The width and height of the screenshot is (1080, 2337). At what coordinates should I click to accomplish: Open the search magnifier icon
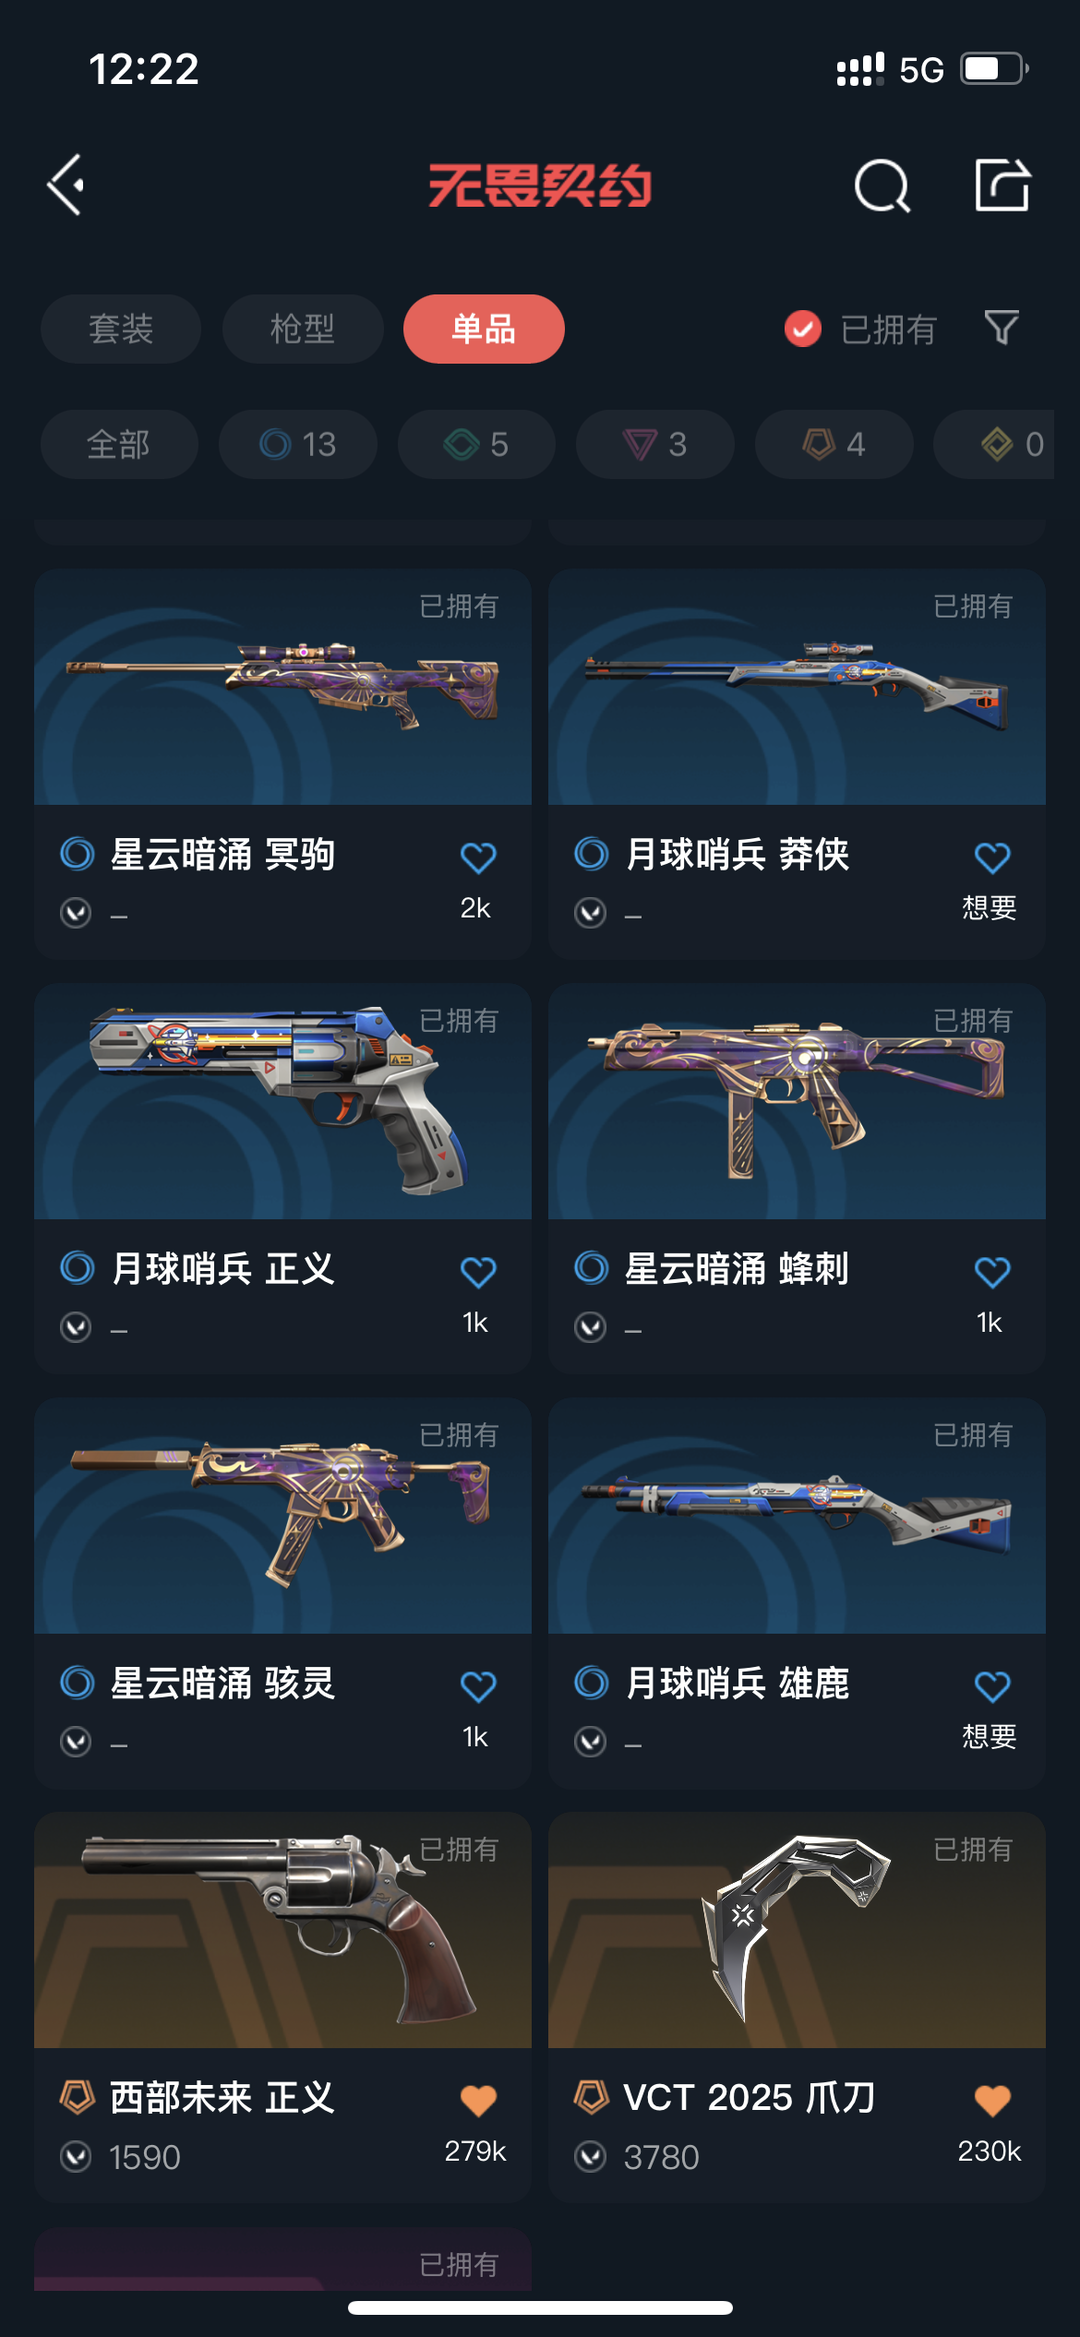882,186
